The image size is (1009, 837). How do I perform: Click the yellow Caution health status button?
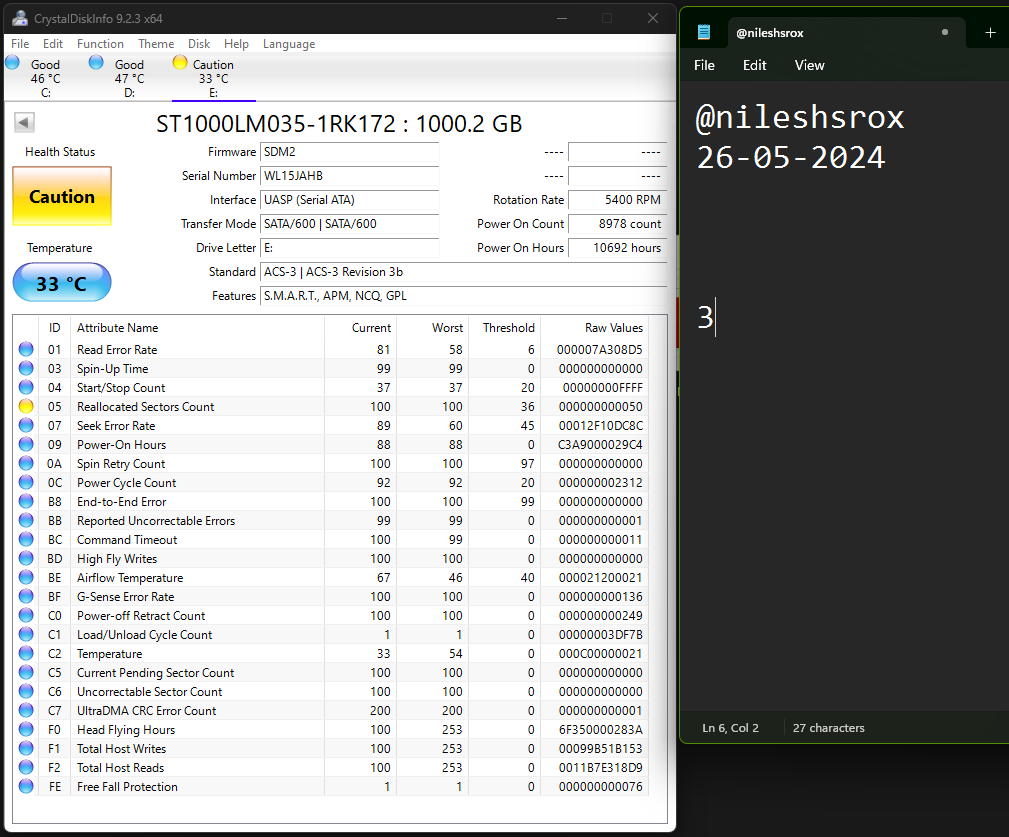pyautogui.click(x=62, y=196)
